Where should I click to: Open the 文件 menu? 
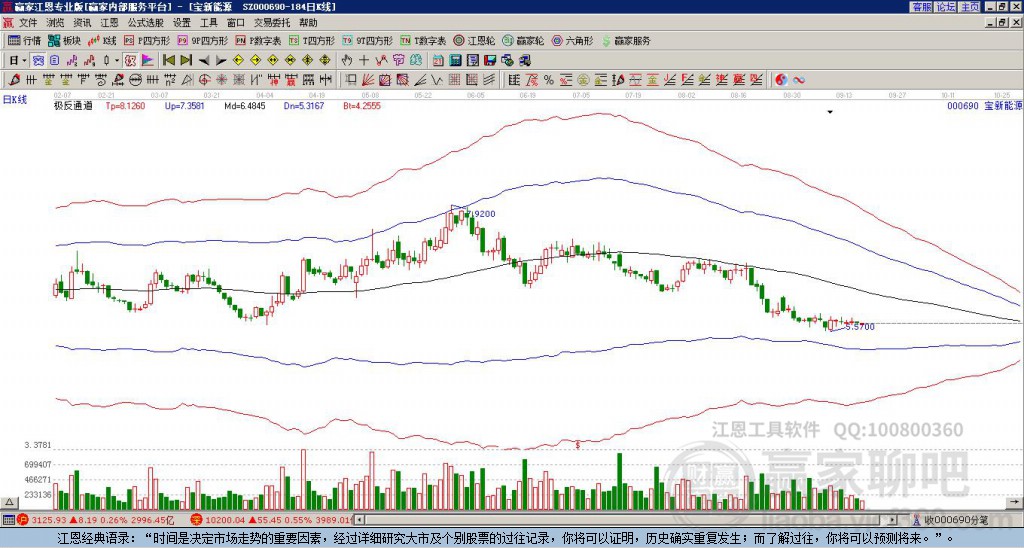click(28, 23)
